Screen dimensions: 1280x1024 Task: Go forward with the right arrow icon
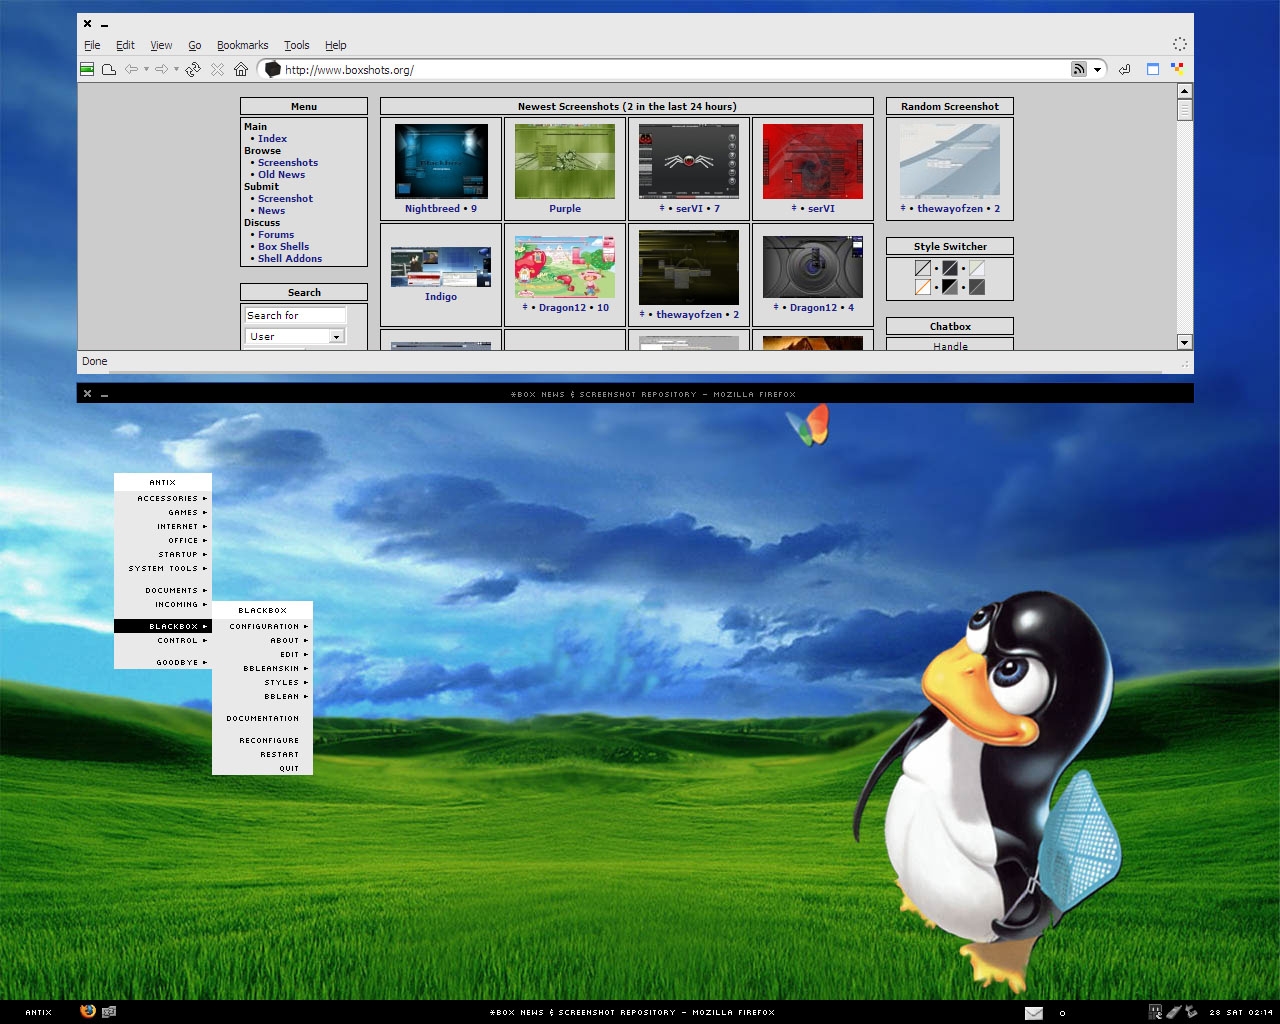click(161, 69)
